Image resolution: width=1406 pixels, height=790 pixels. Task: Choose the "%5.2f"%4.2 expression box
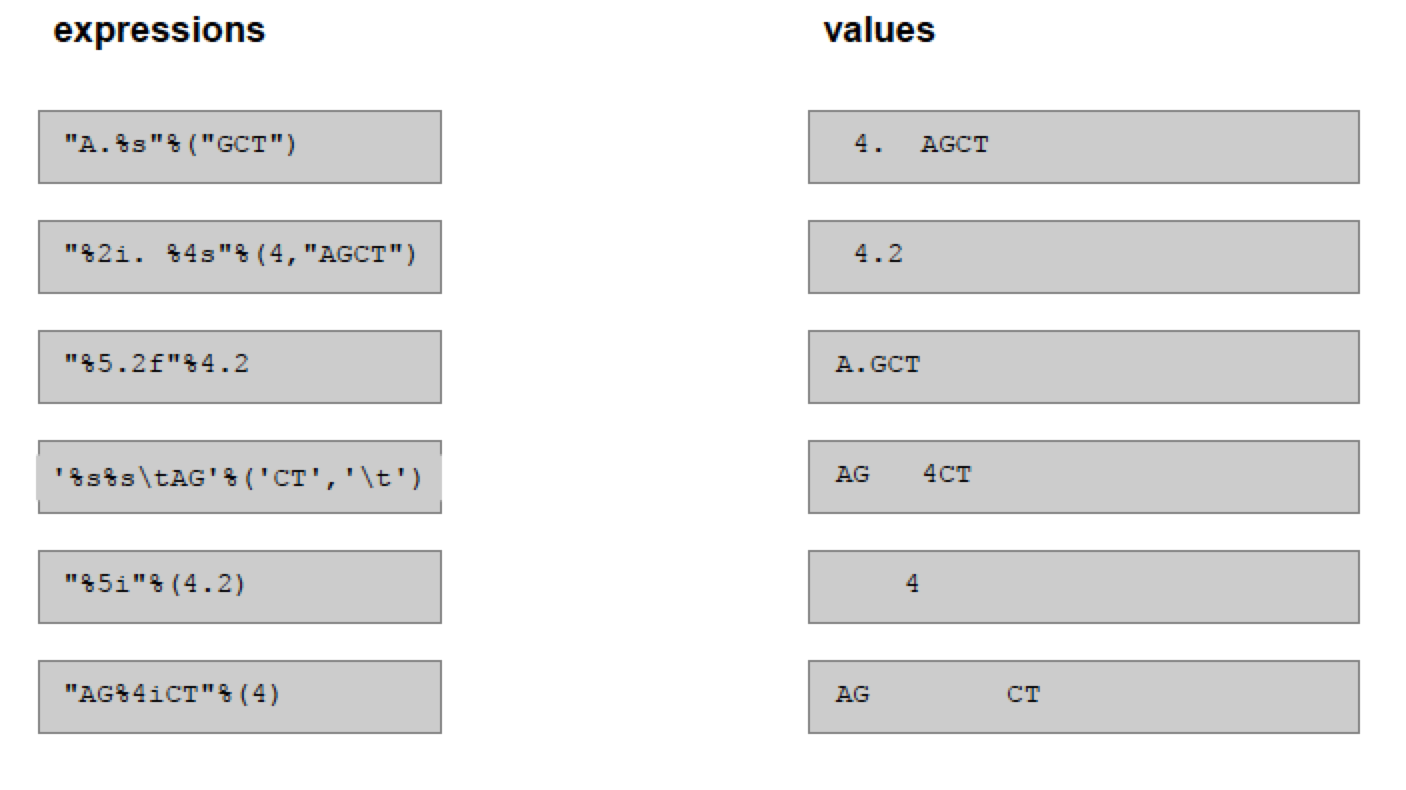coord(239,367)
